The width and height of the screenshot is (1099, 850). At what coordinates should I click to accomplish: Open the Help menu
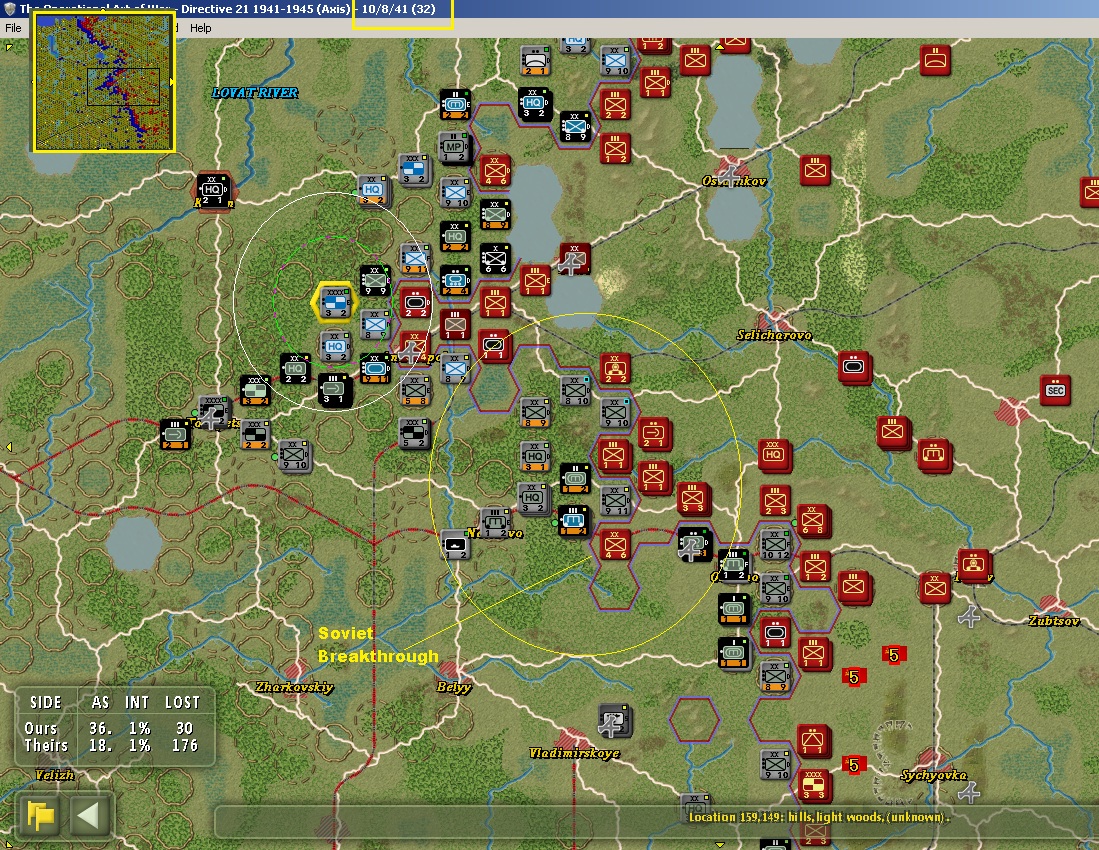pyautogui.click(x=200, y=28)
